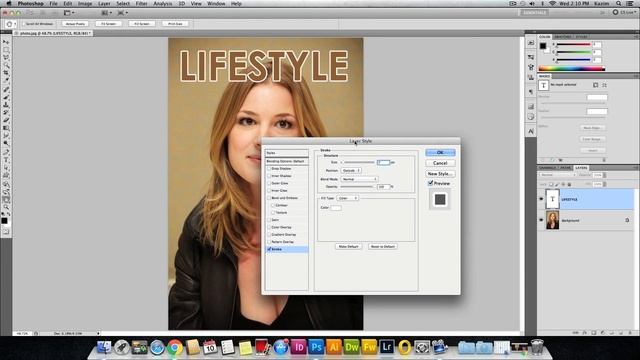The width and height of the screenshot is (640, 360).
Task: Open the Trash in the Dock
Action: (537, 347)
